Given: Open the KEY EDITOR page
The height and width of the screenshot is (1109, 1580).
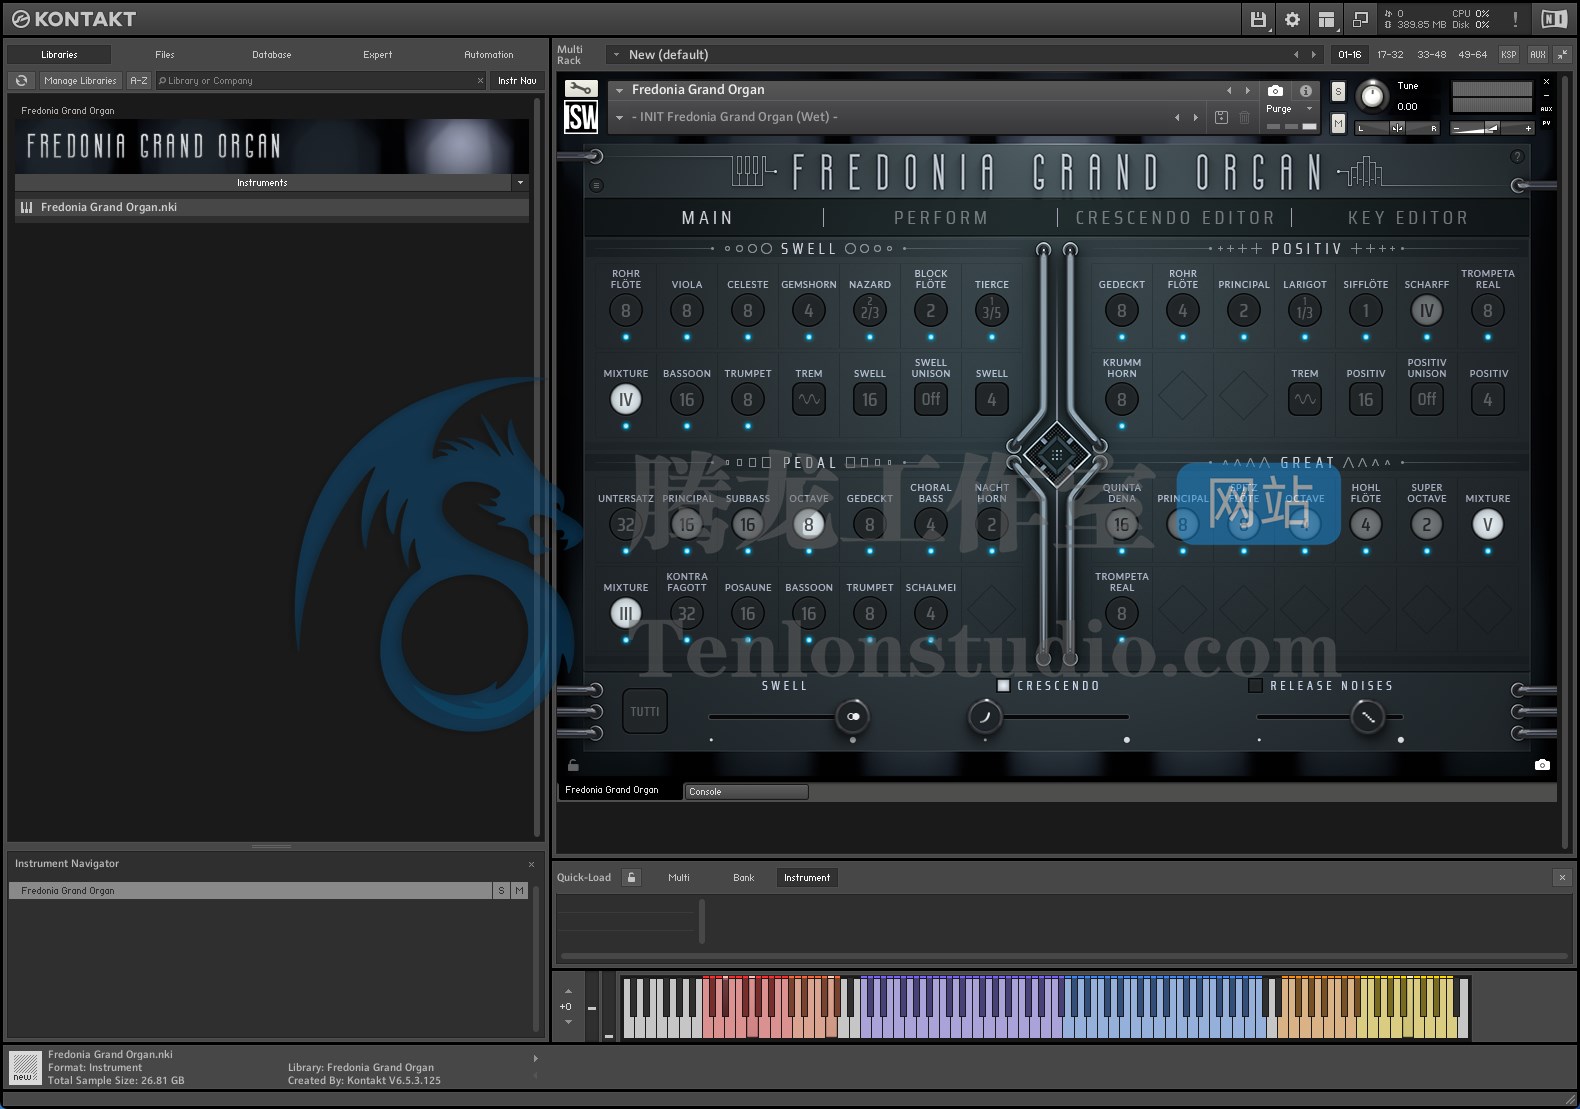Looking at the screenshot, I should click(x=1408, y=218).
